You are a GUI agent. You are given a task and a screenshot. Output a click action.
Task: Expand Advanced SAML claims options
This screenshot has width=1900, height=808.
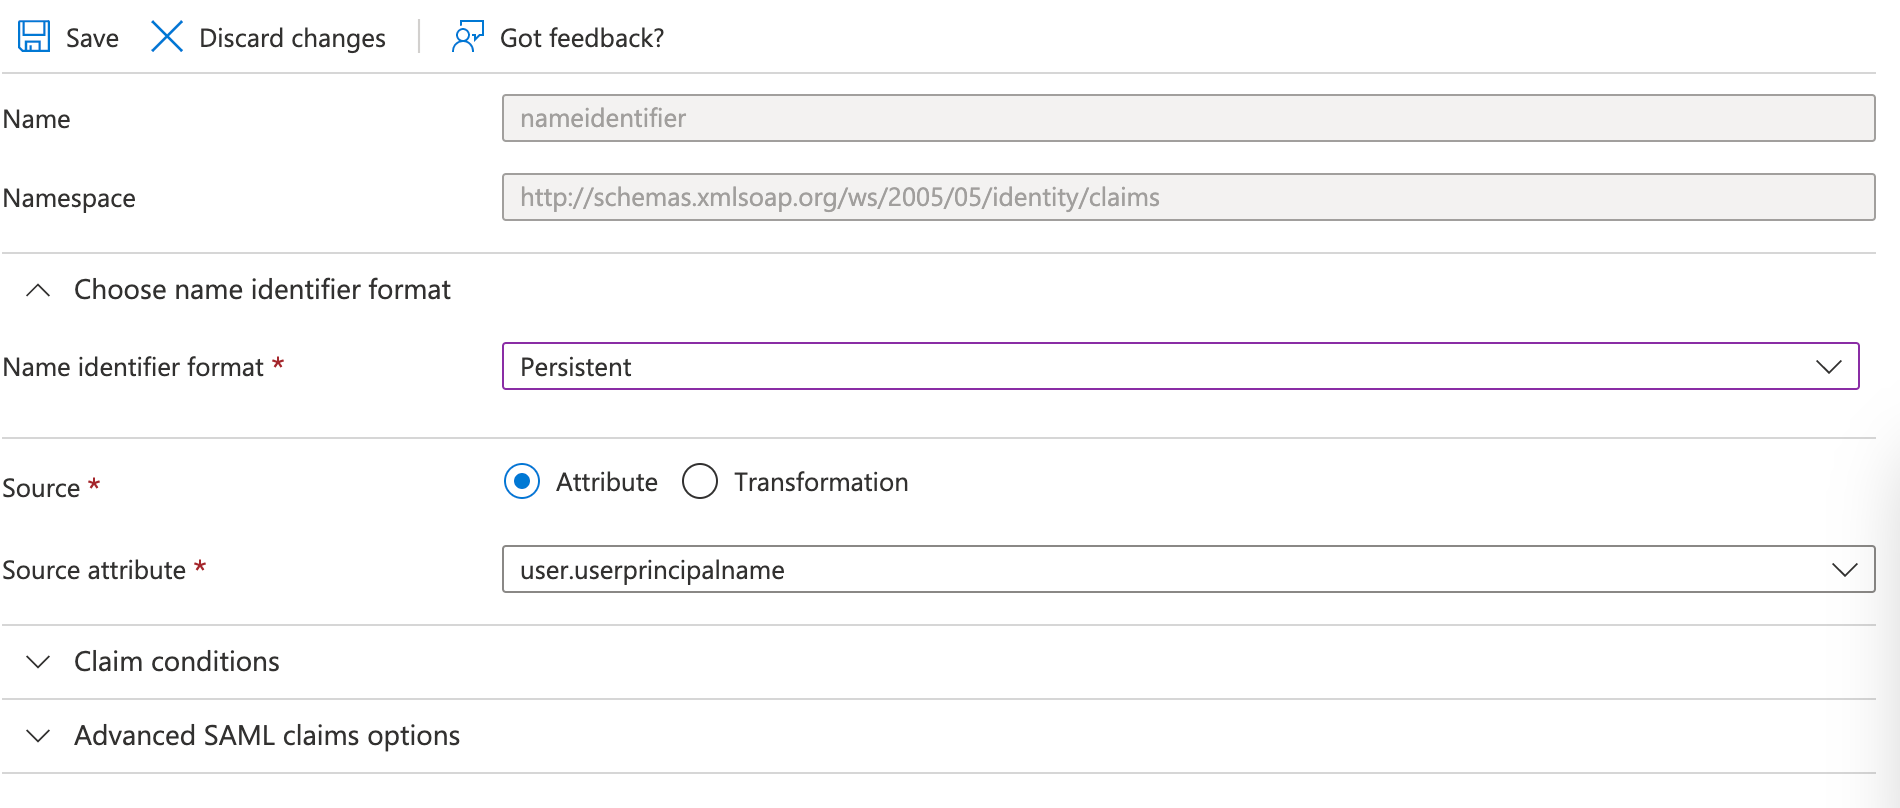(267, 736)
